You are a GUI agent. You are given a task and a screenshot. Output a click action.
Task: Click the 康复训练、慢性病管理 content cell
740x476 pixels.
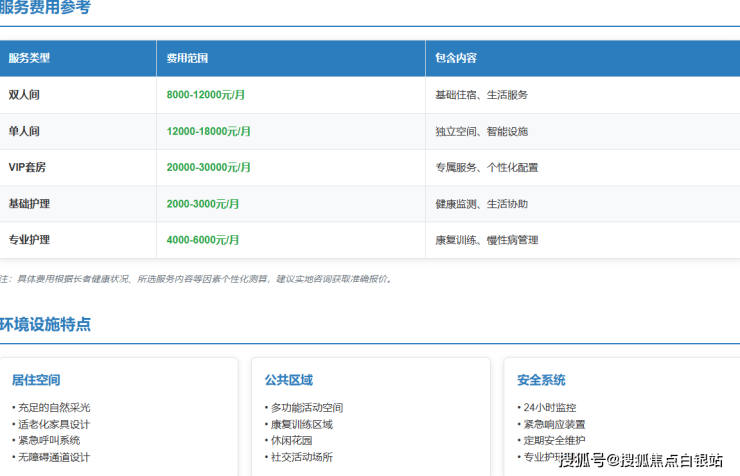click(486, 240)
